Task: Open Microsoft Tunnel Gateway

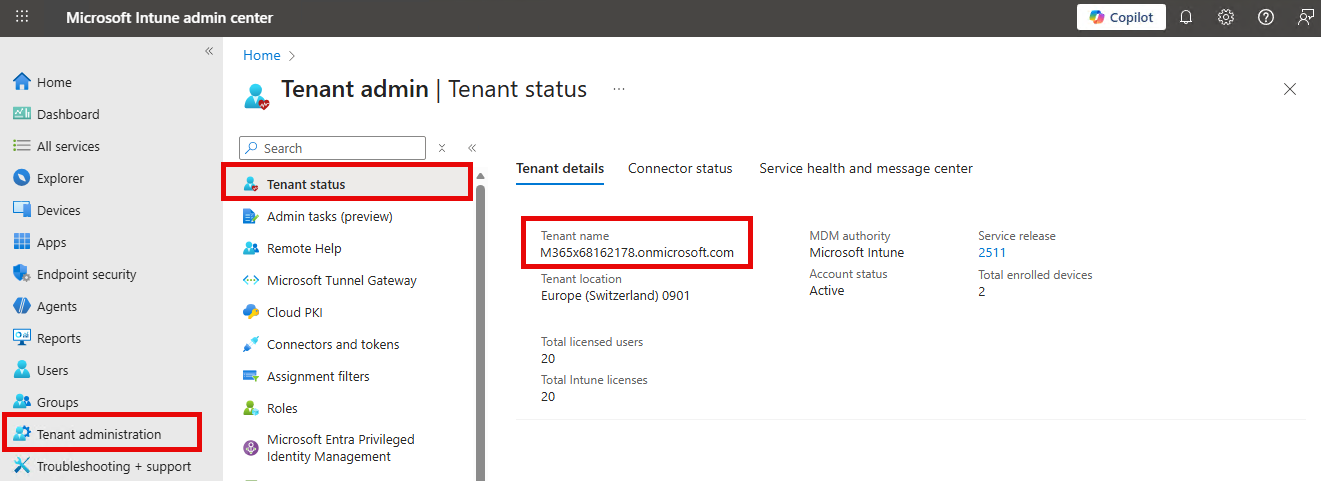Action: pyautogui.click(x=342, y=280)
